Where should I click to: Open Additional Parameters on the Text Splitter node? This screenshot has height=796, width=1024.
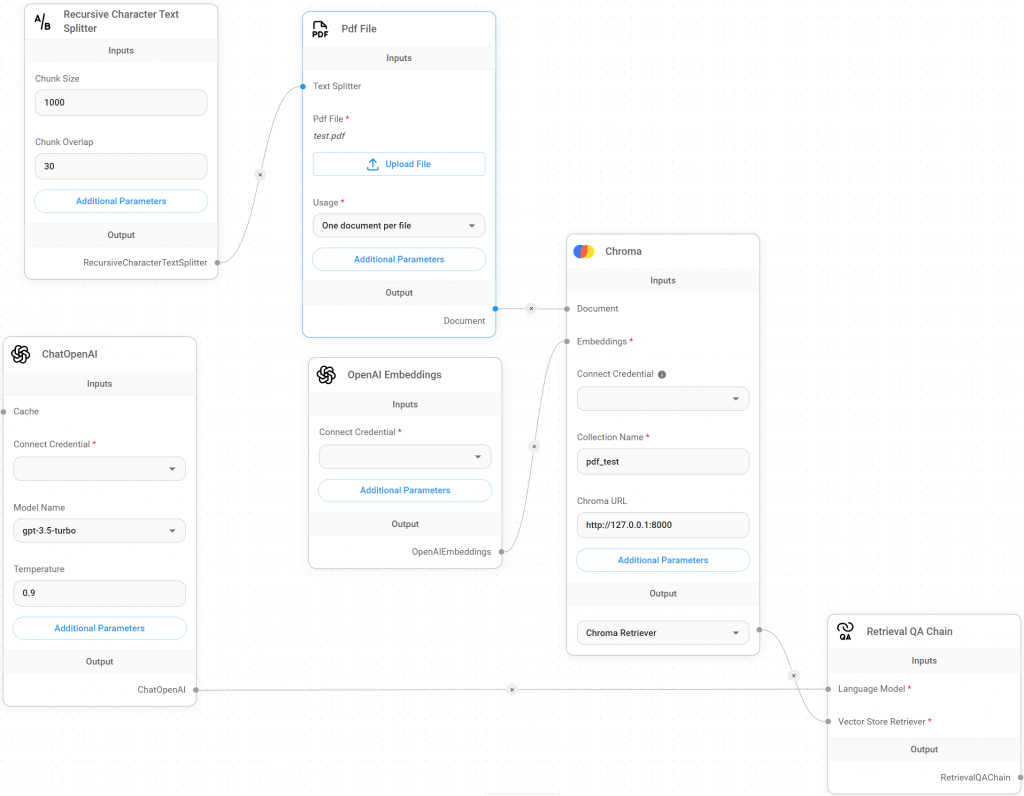click(x=121, y=201)
